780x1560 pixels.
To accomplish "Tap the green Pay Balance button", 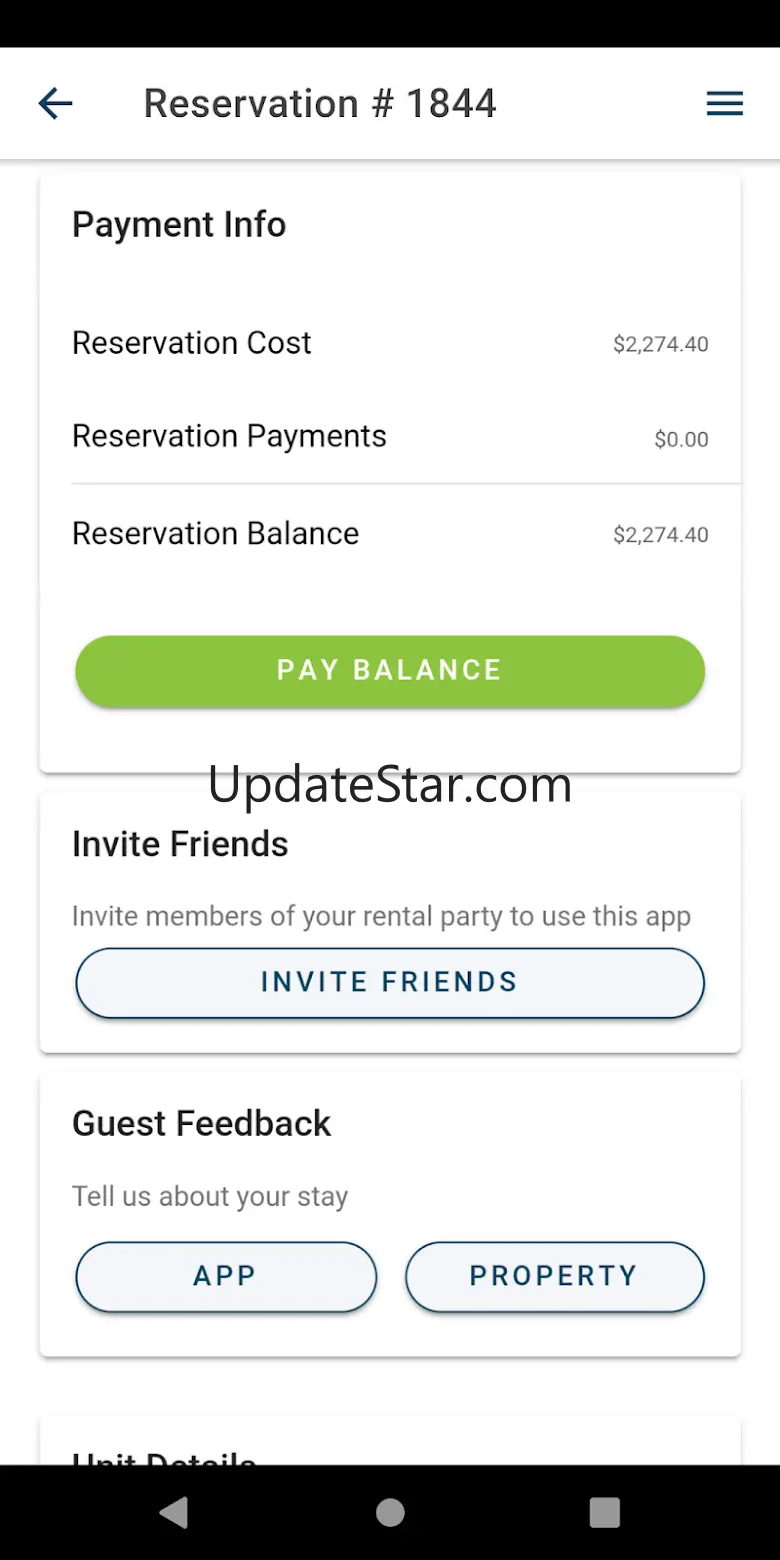I will [x=390, y=671].
